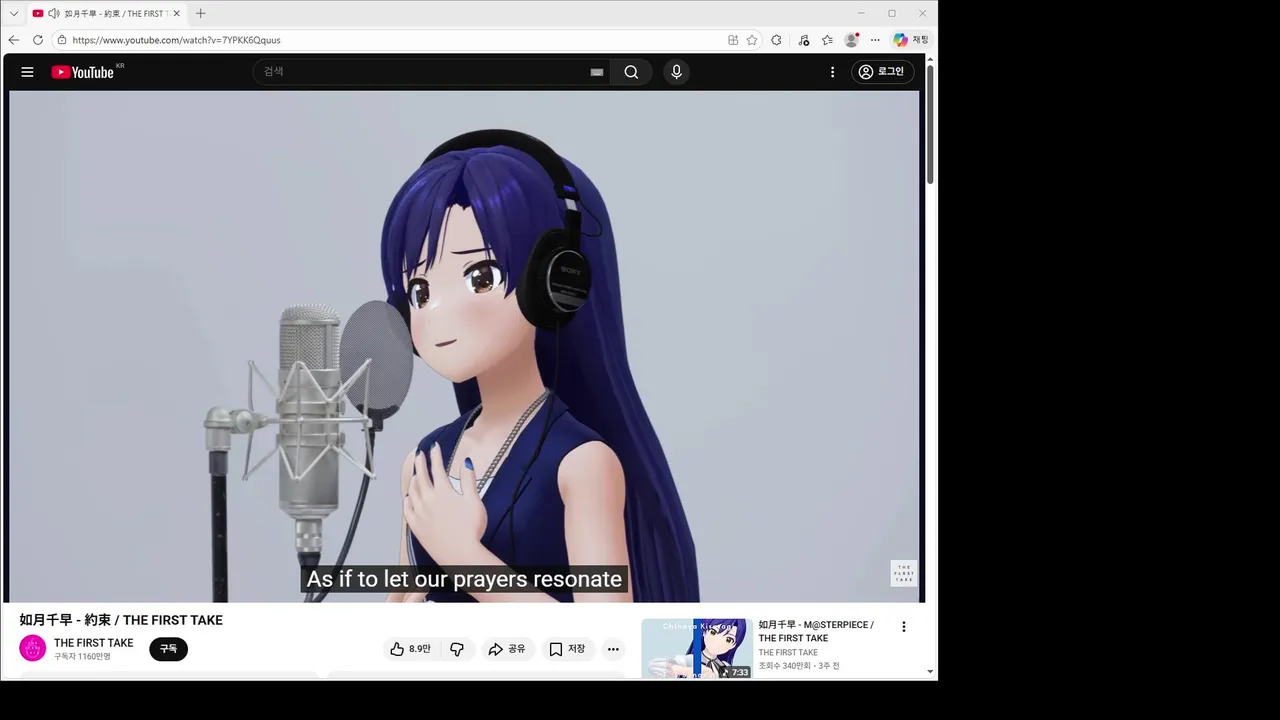Viewport: 1280px width, 720px height.
Task: Open more actions ellipsis under video
Action: tap(613, 649)
